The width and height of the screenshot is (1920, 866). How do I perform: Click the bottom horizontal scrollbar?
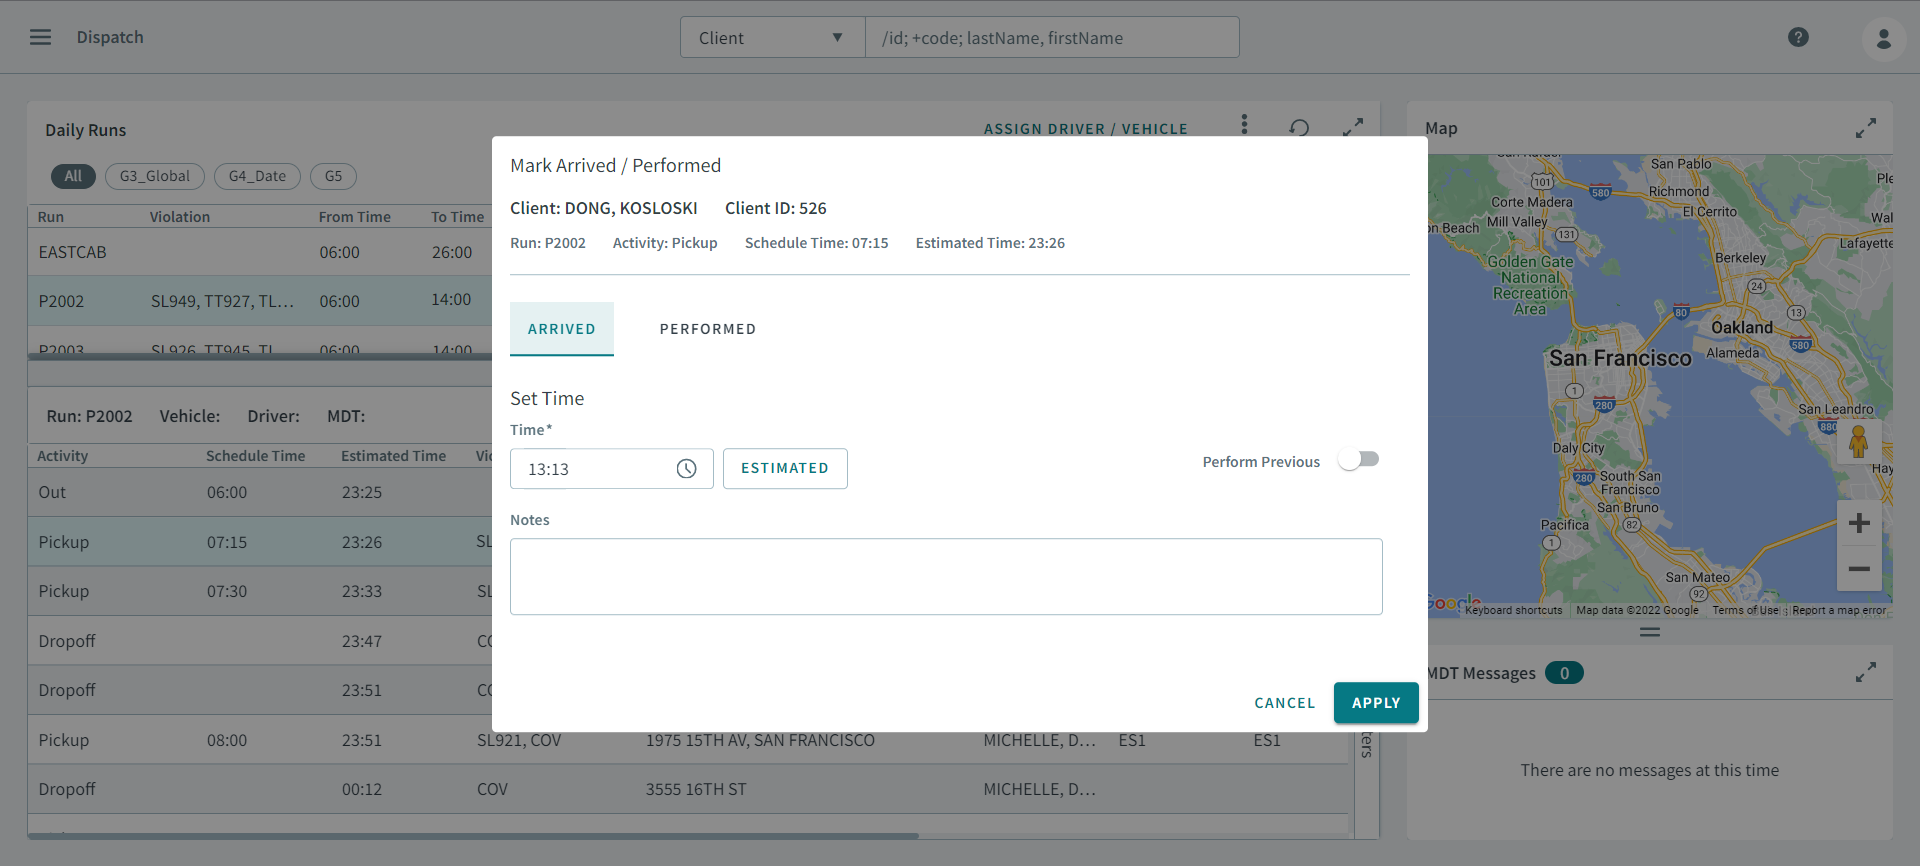pos(473,835)
